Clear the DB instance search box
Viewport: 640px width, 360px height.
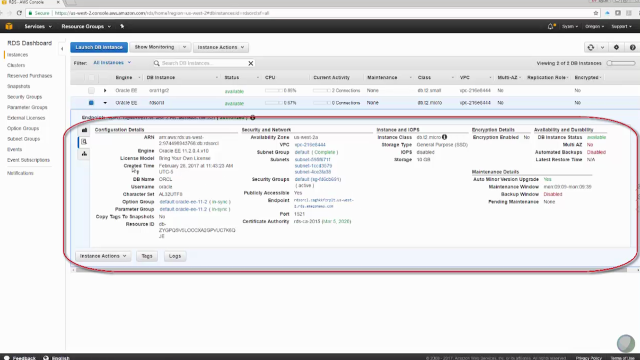[251, 63]
